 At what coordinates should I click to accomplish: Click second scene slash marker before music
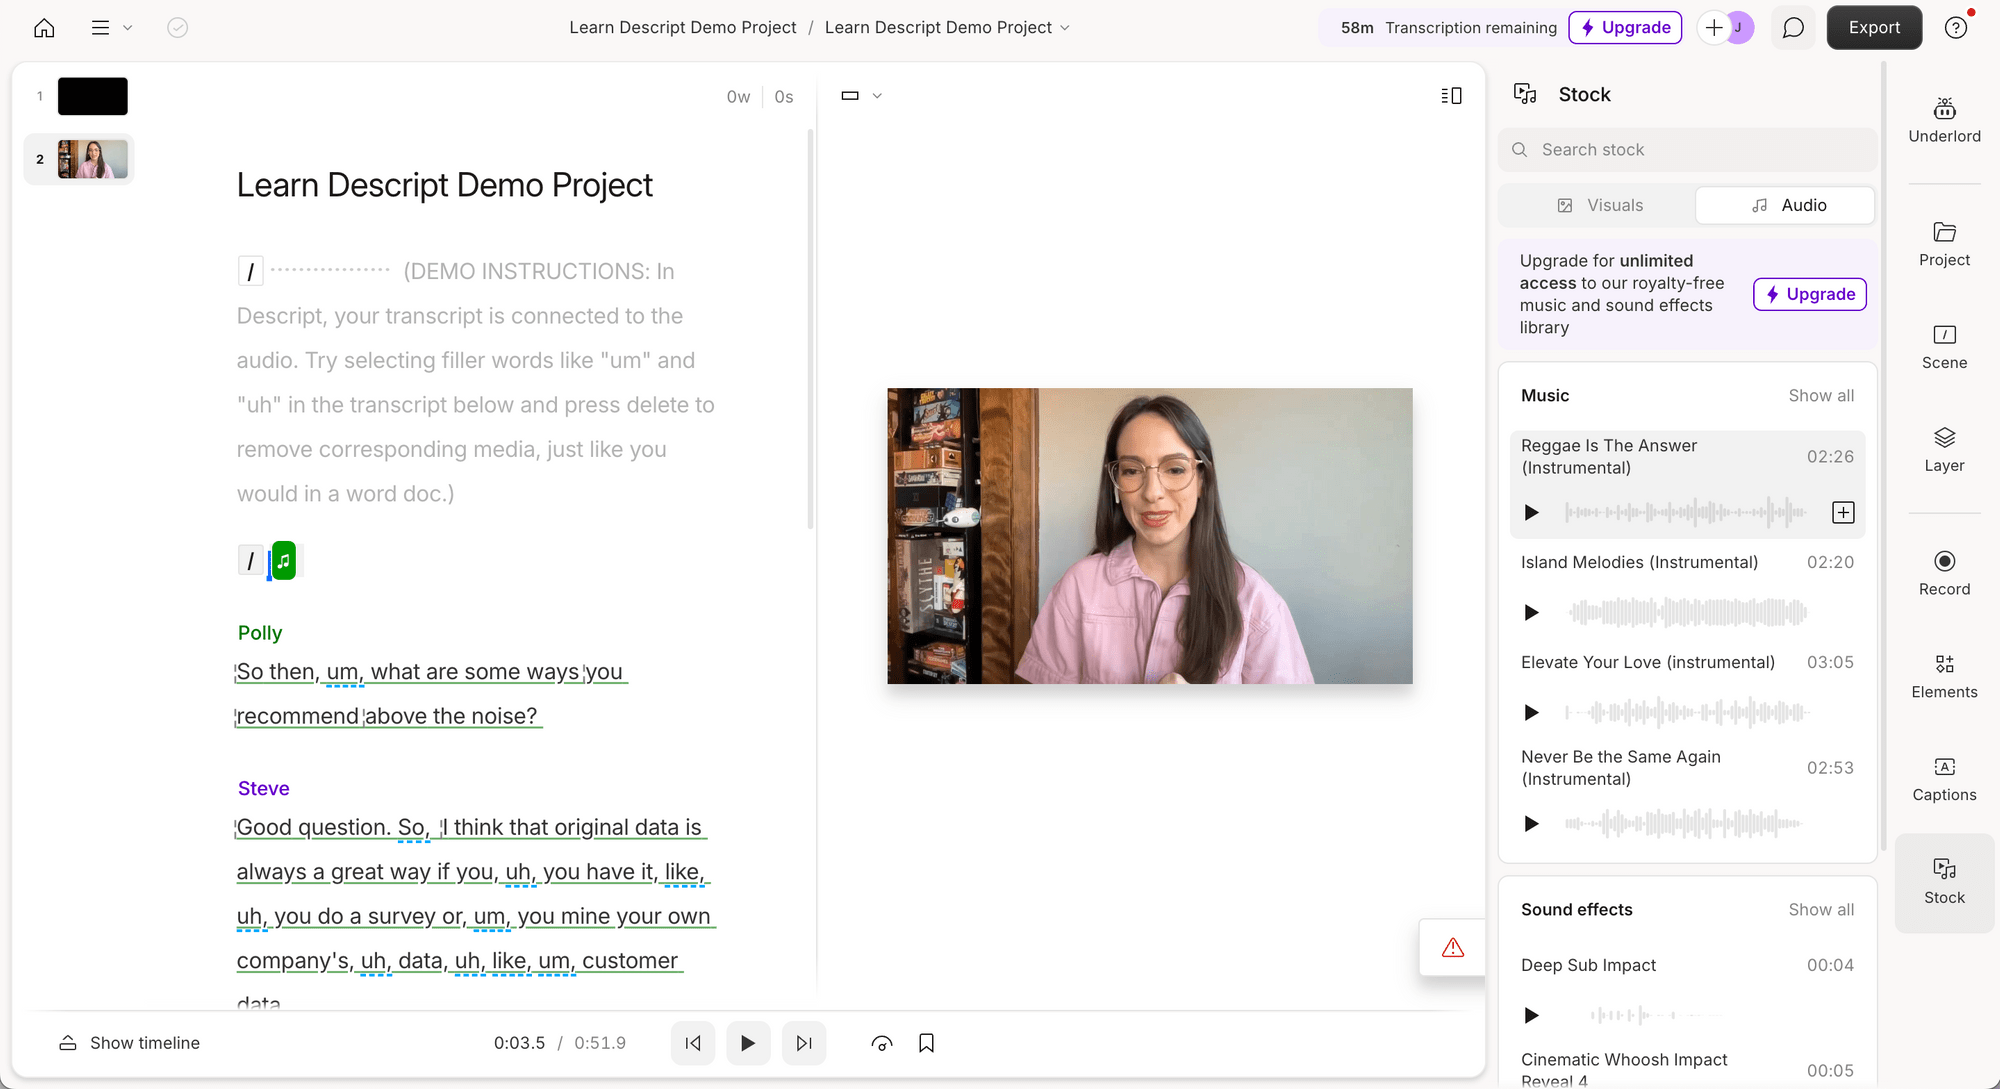pyautogui.click(x=250, y=561)
